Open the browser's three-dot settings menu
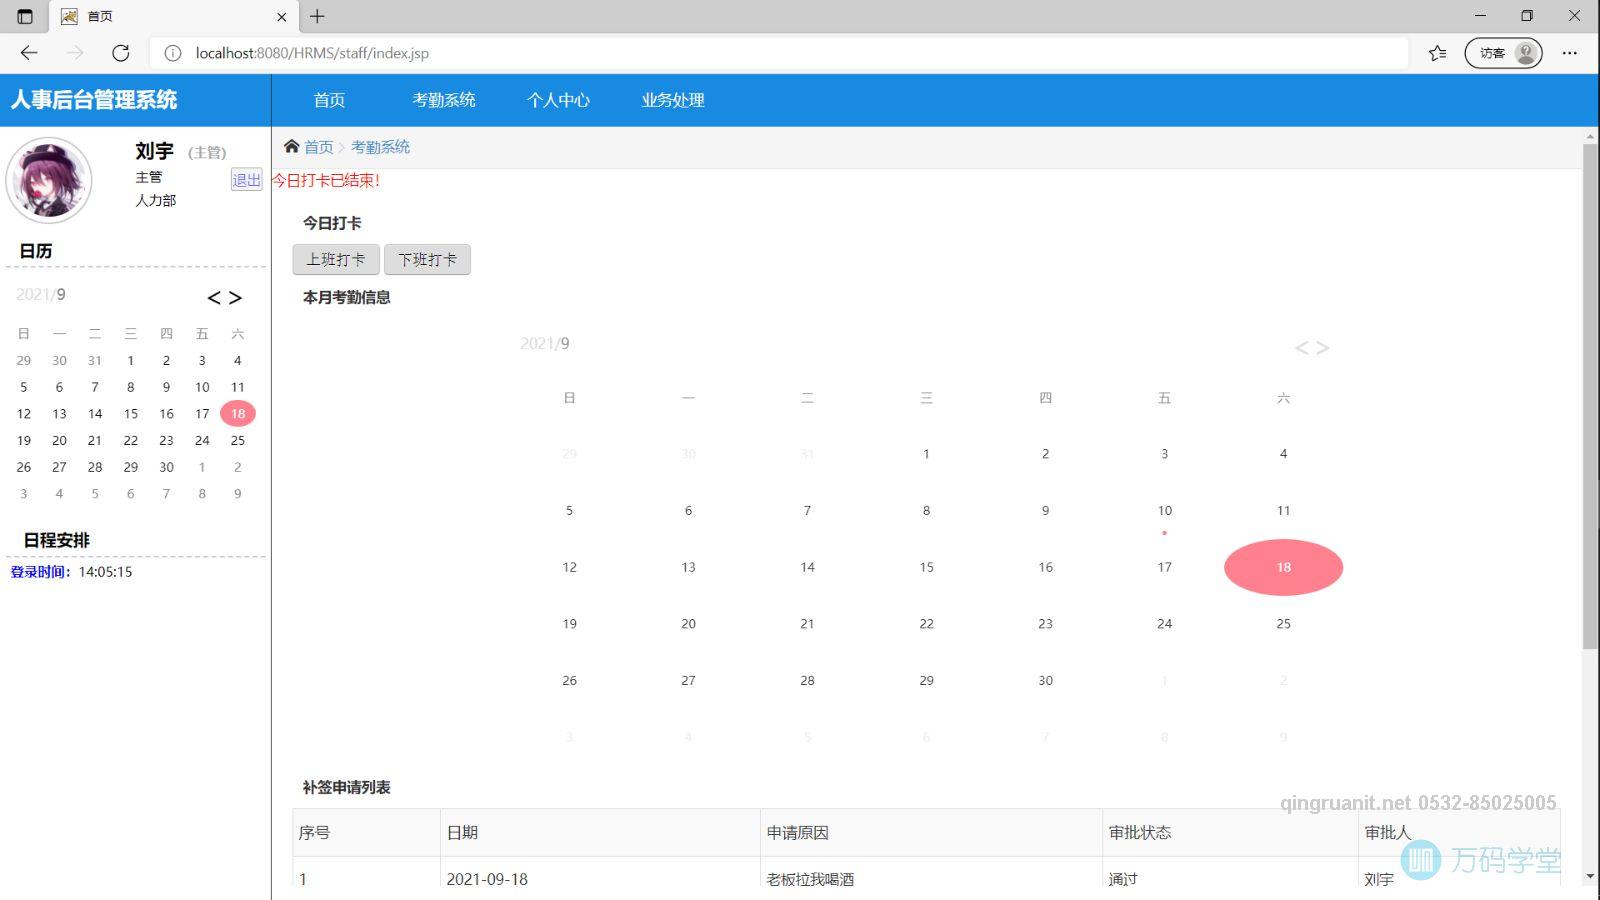This screenshot has width=1600, height=900. 1569,53
